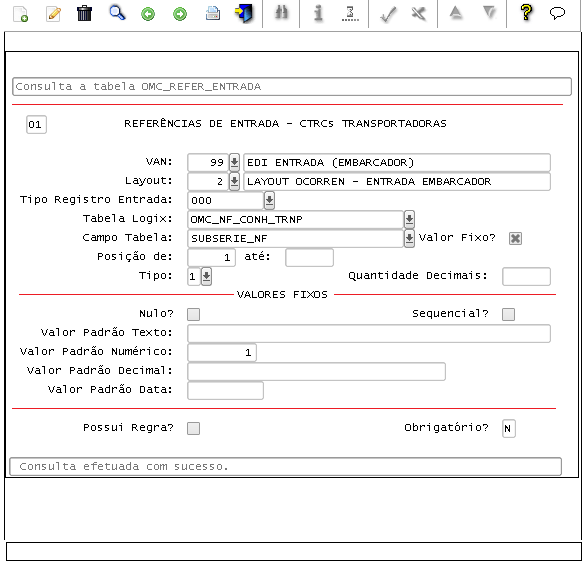Viewport: 585px width, 565px height.
Task: Click the Valor Padrão Numérico field
Action: [222, 352]
